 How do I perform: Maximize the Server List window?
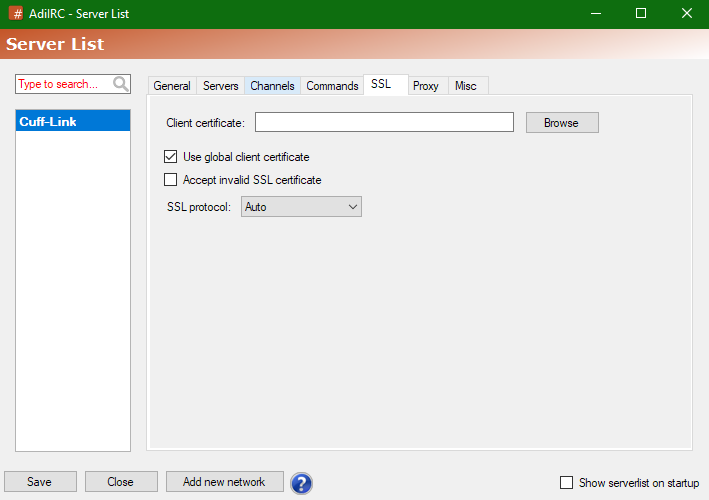[641, 14]
